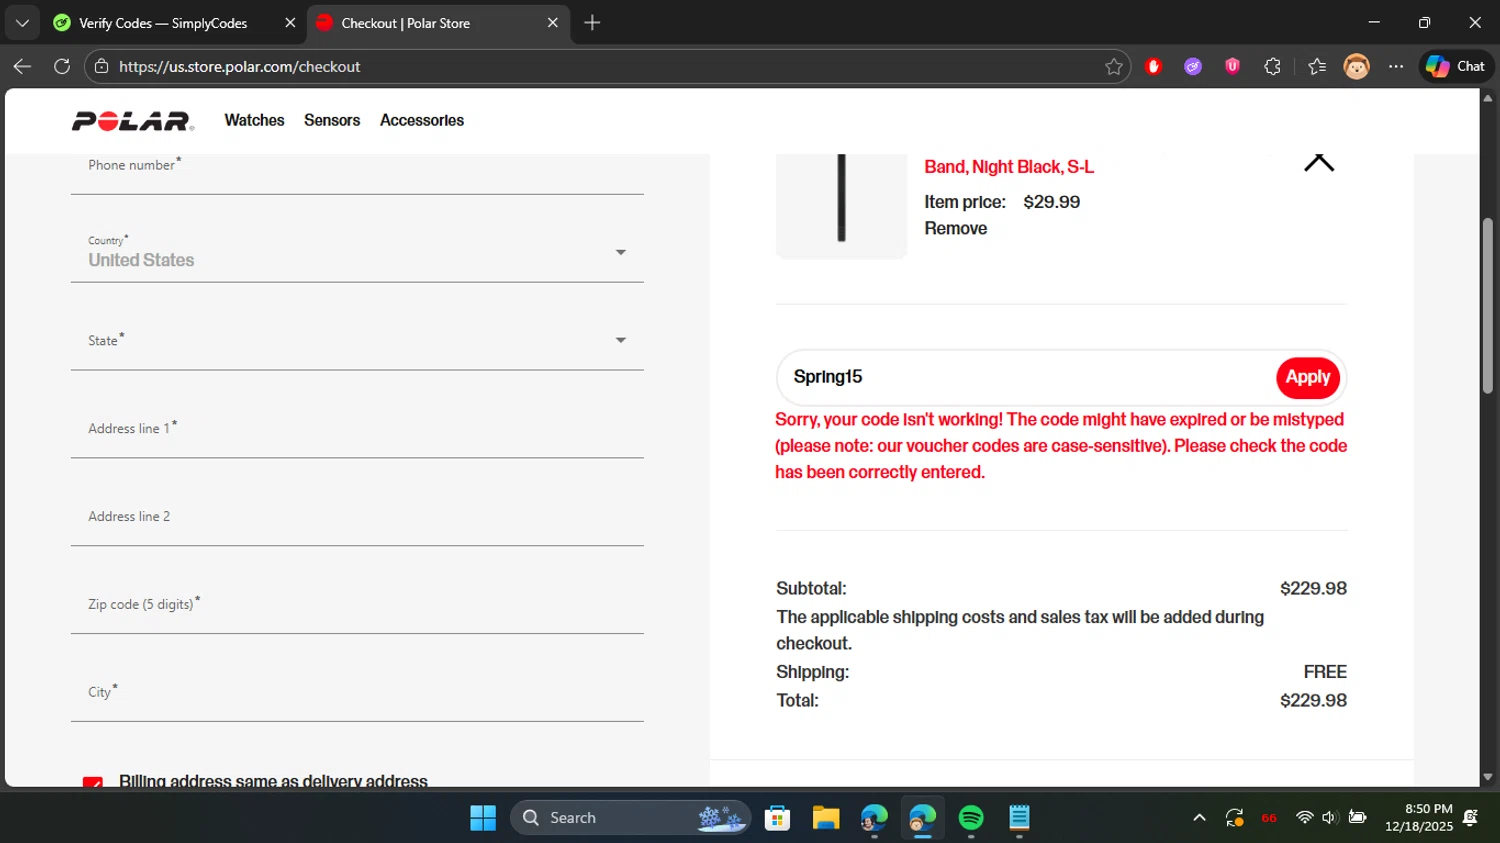Click the active Edge window on the taskbar
This screenshot has height=843, width=1500.
922,818
